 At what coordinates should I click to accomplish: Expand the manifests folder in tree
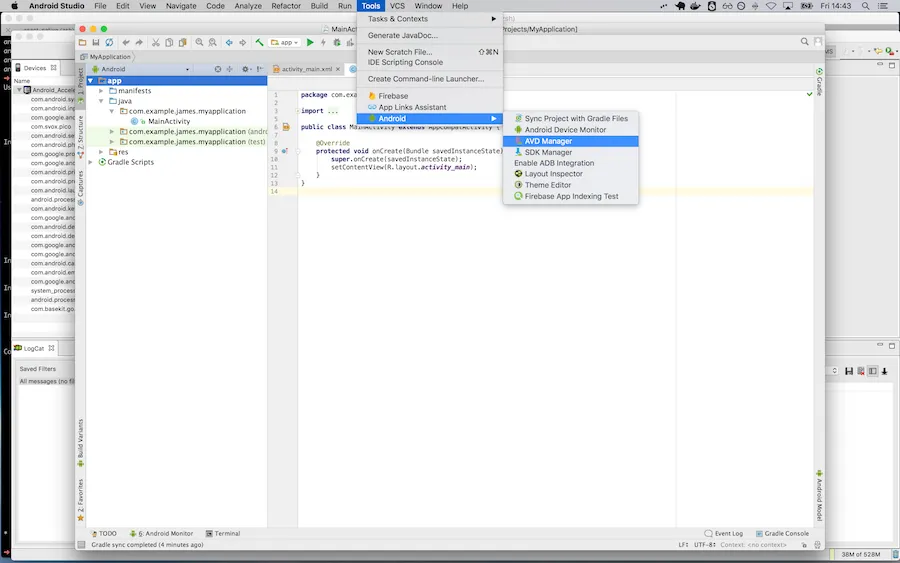coord(102,91)
